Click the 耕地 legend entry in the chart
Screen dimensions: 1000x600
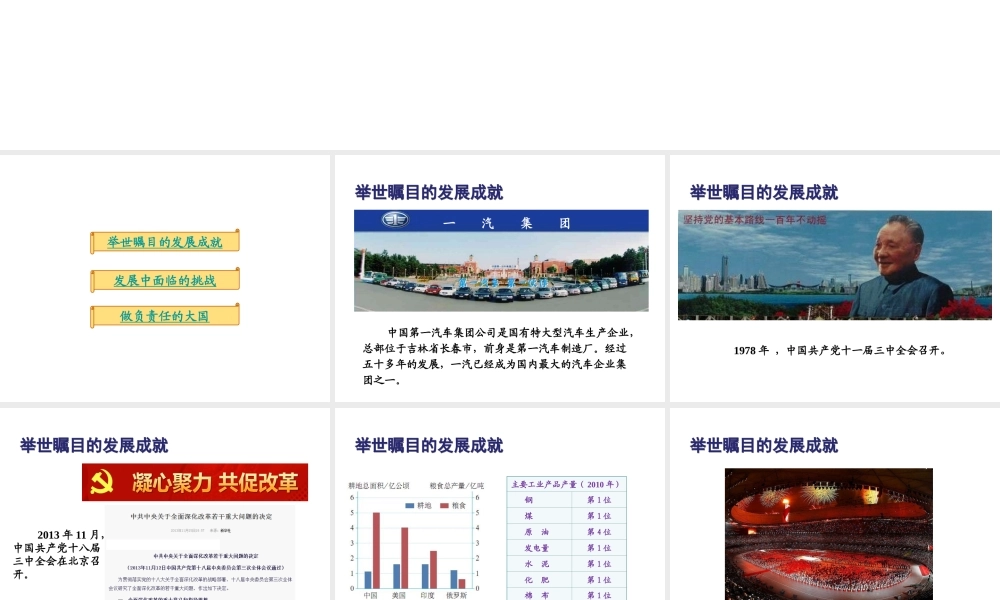coord(418,506)
